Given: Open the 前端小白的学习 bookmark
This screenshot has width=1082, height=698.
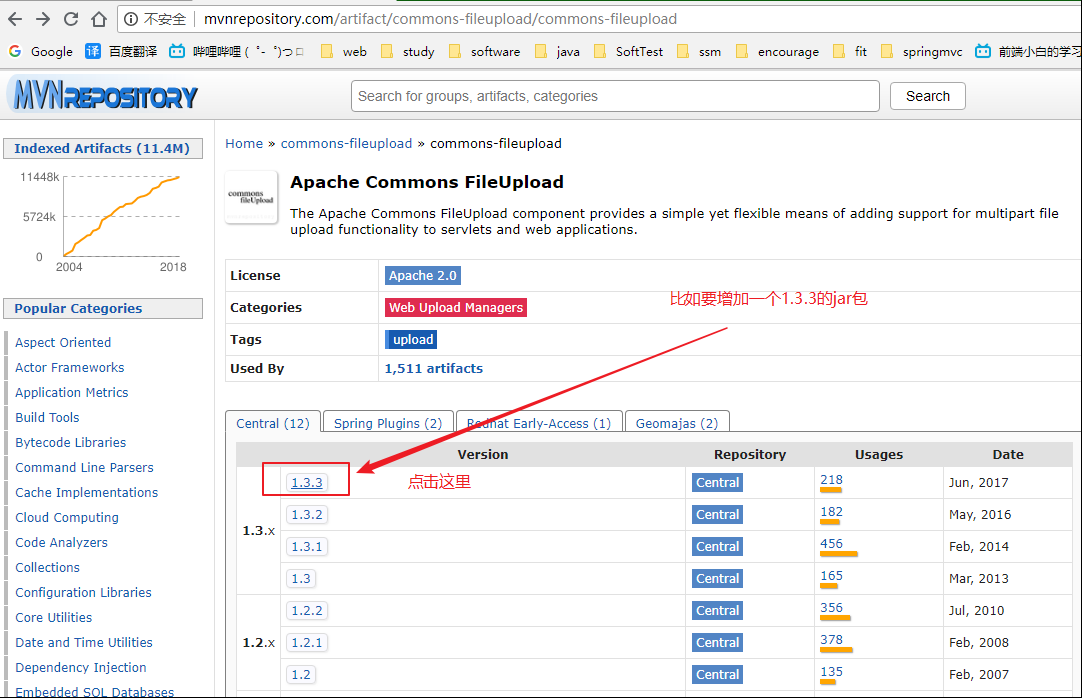Looking at the screenshot, I should (1028, 52).
